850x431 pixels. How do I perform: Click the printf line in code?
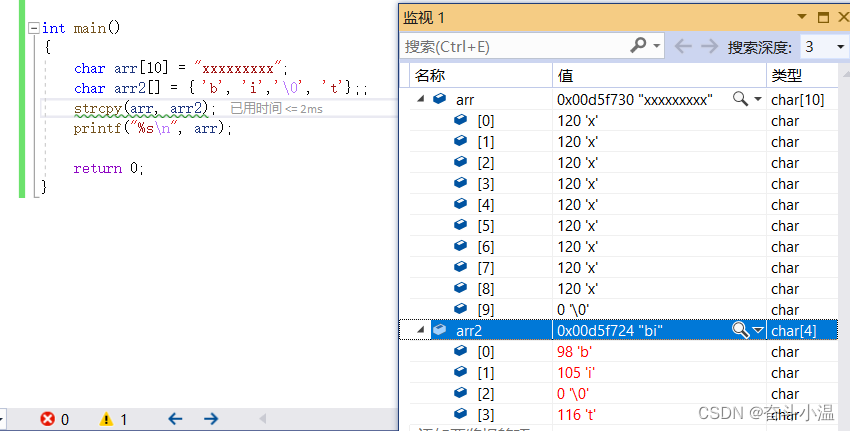point(153,128)
